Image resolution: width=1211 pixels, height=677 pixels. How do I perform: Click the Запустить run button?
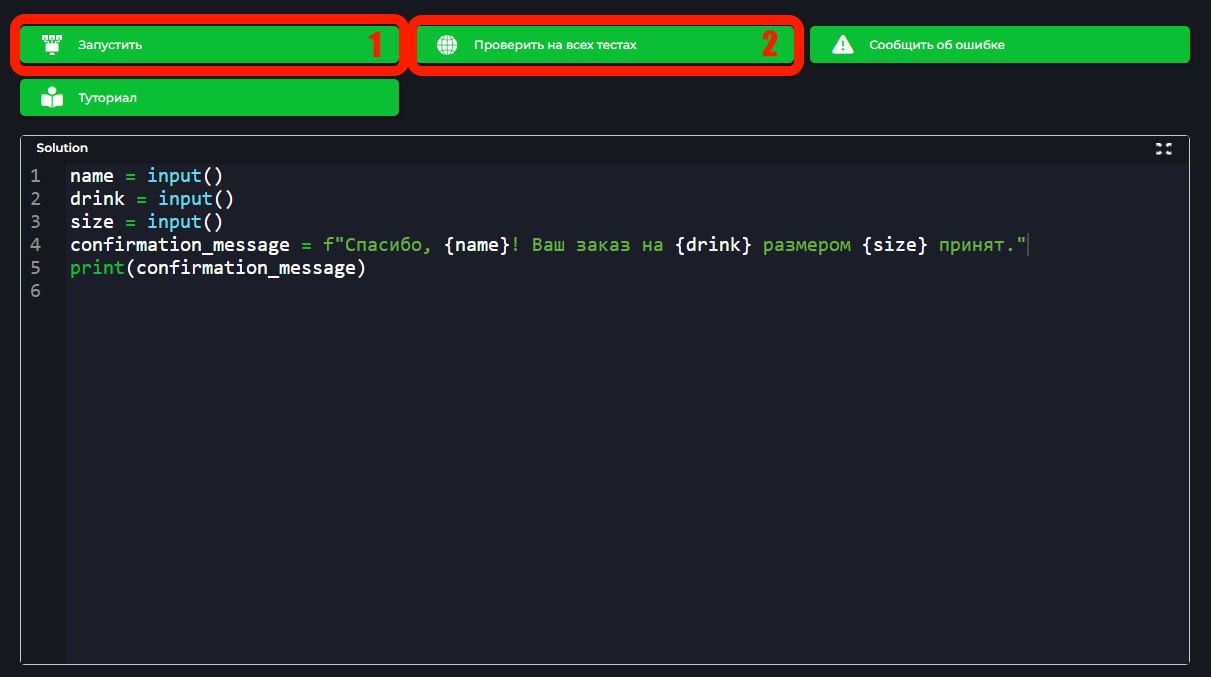[209, 45]
